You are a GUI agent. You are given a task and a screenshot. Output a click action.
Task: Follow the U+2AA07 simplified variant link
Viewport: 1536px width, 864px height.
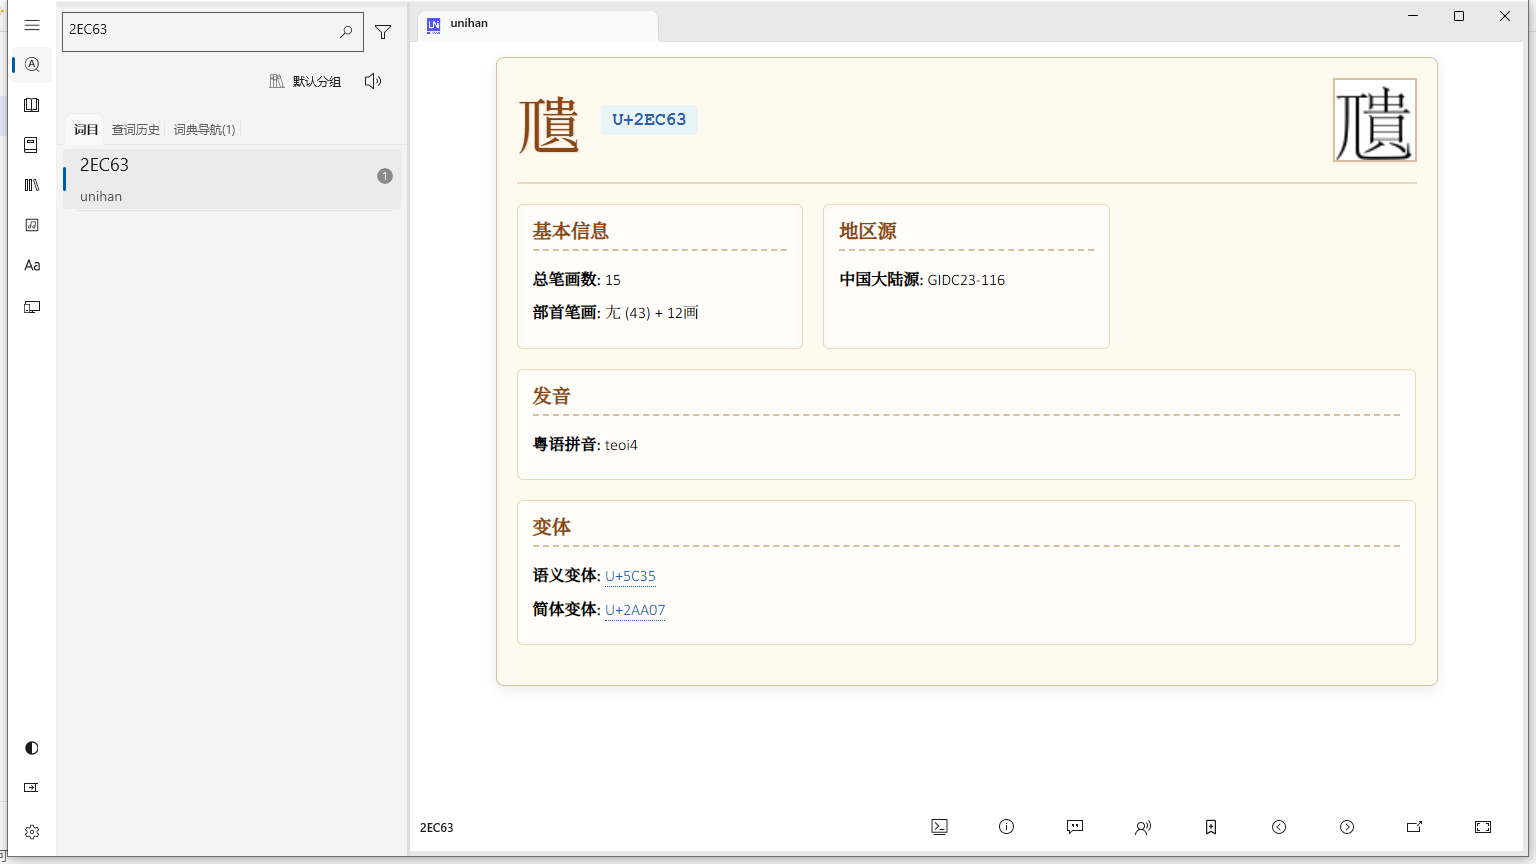point(635,610)
